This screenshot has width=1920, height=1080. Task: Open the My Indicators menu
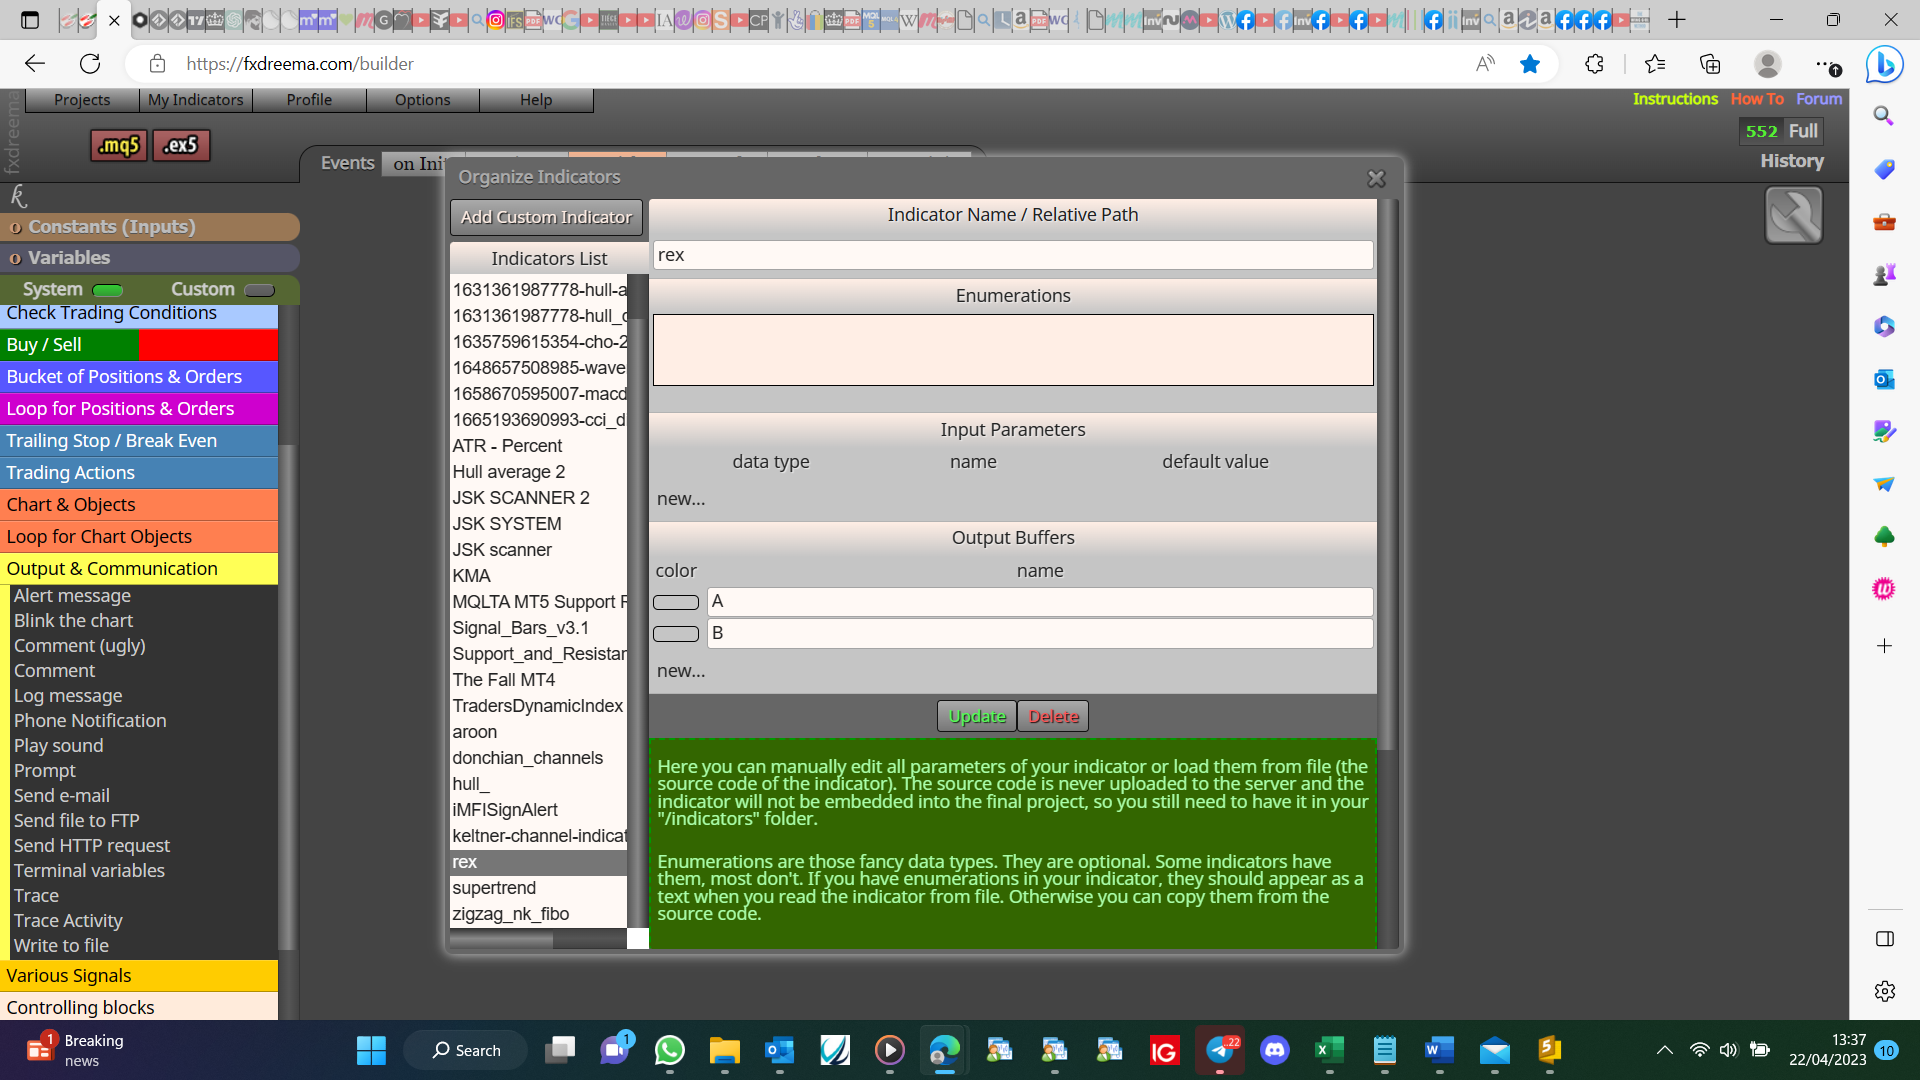tap(196, 100)
